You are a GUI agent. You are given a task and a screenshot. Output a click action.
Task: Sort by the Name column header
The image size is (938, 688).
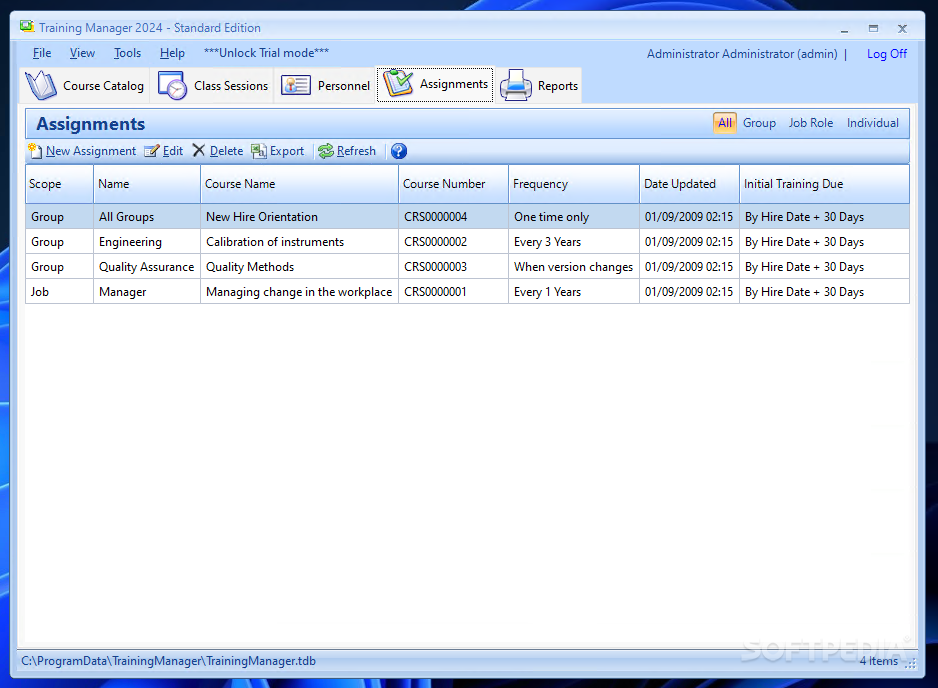(x=147, y=184)
